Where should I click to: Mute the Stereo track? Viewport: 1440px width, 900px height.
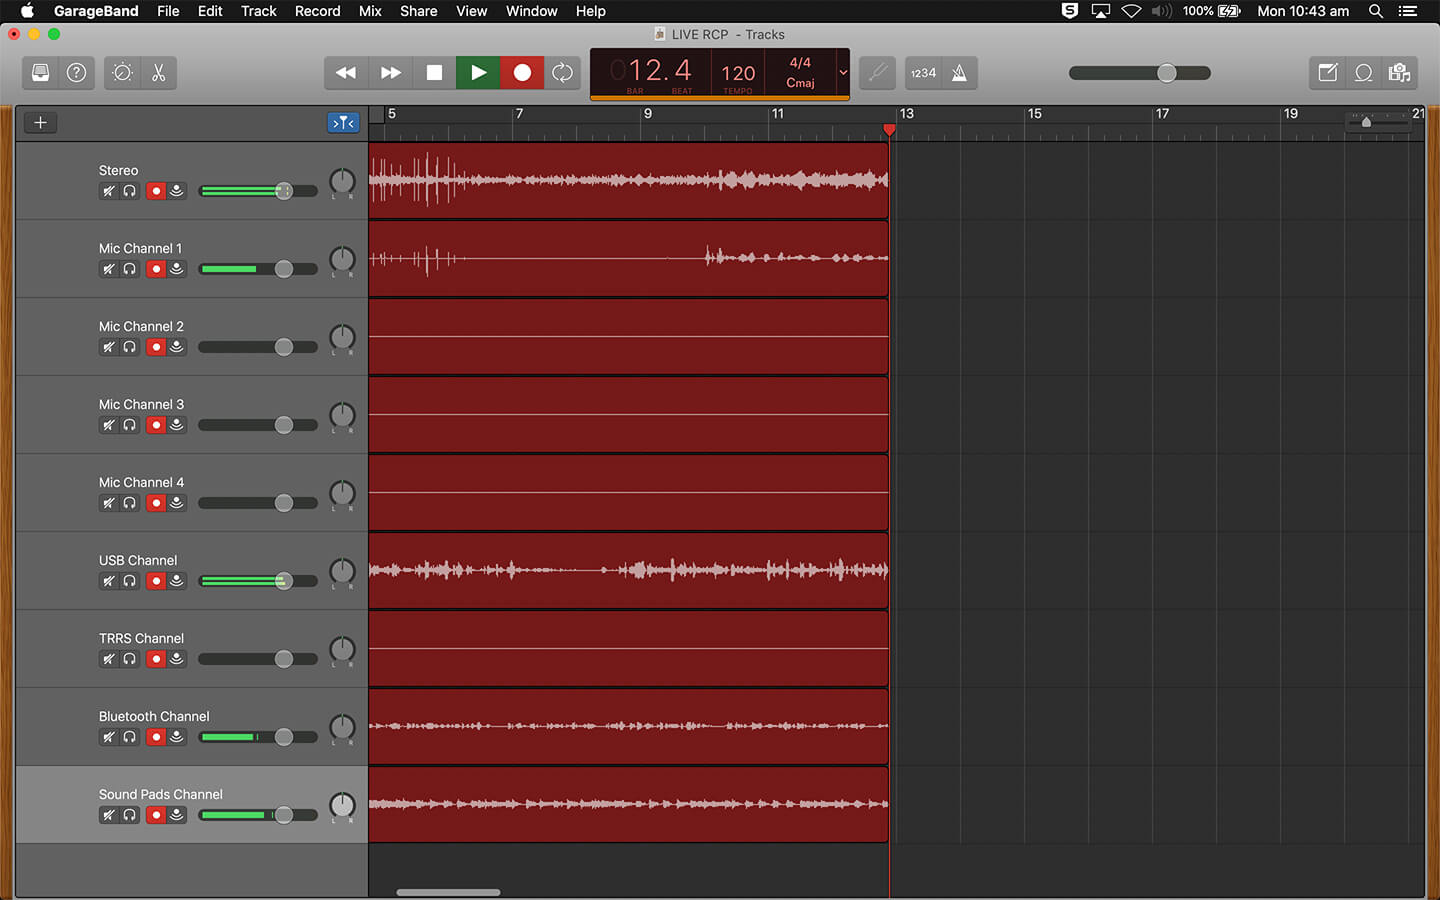(109, 191)
